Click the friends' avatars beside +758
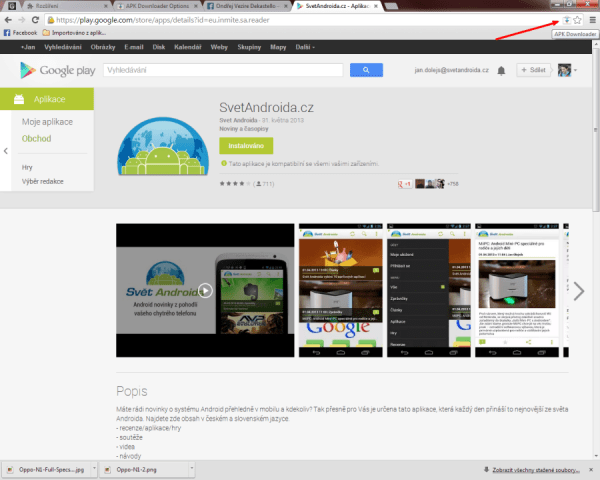 tap(430, 184)
